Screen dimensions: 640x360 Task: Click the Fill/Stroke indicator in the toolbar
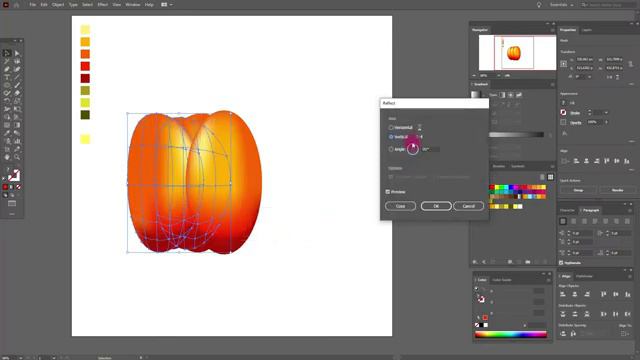coord(13,176)
